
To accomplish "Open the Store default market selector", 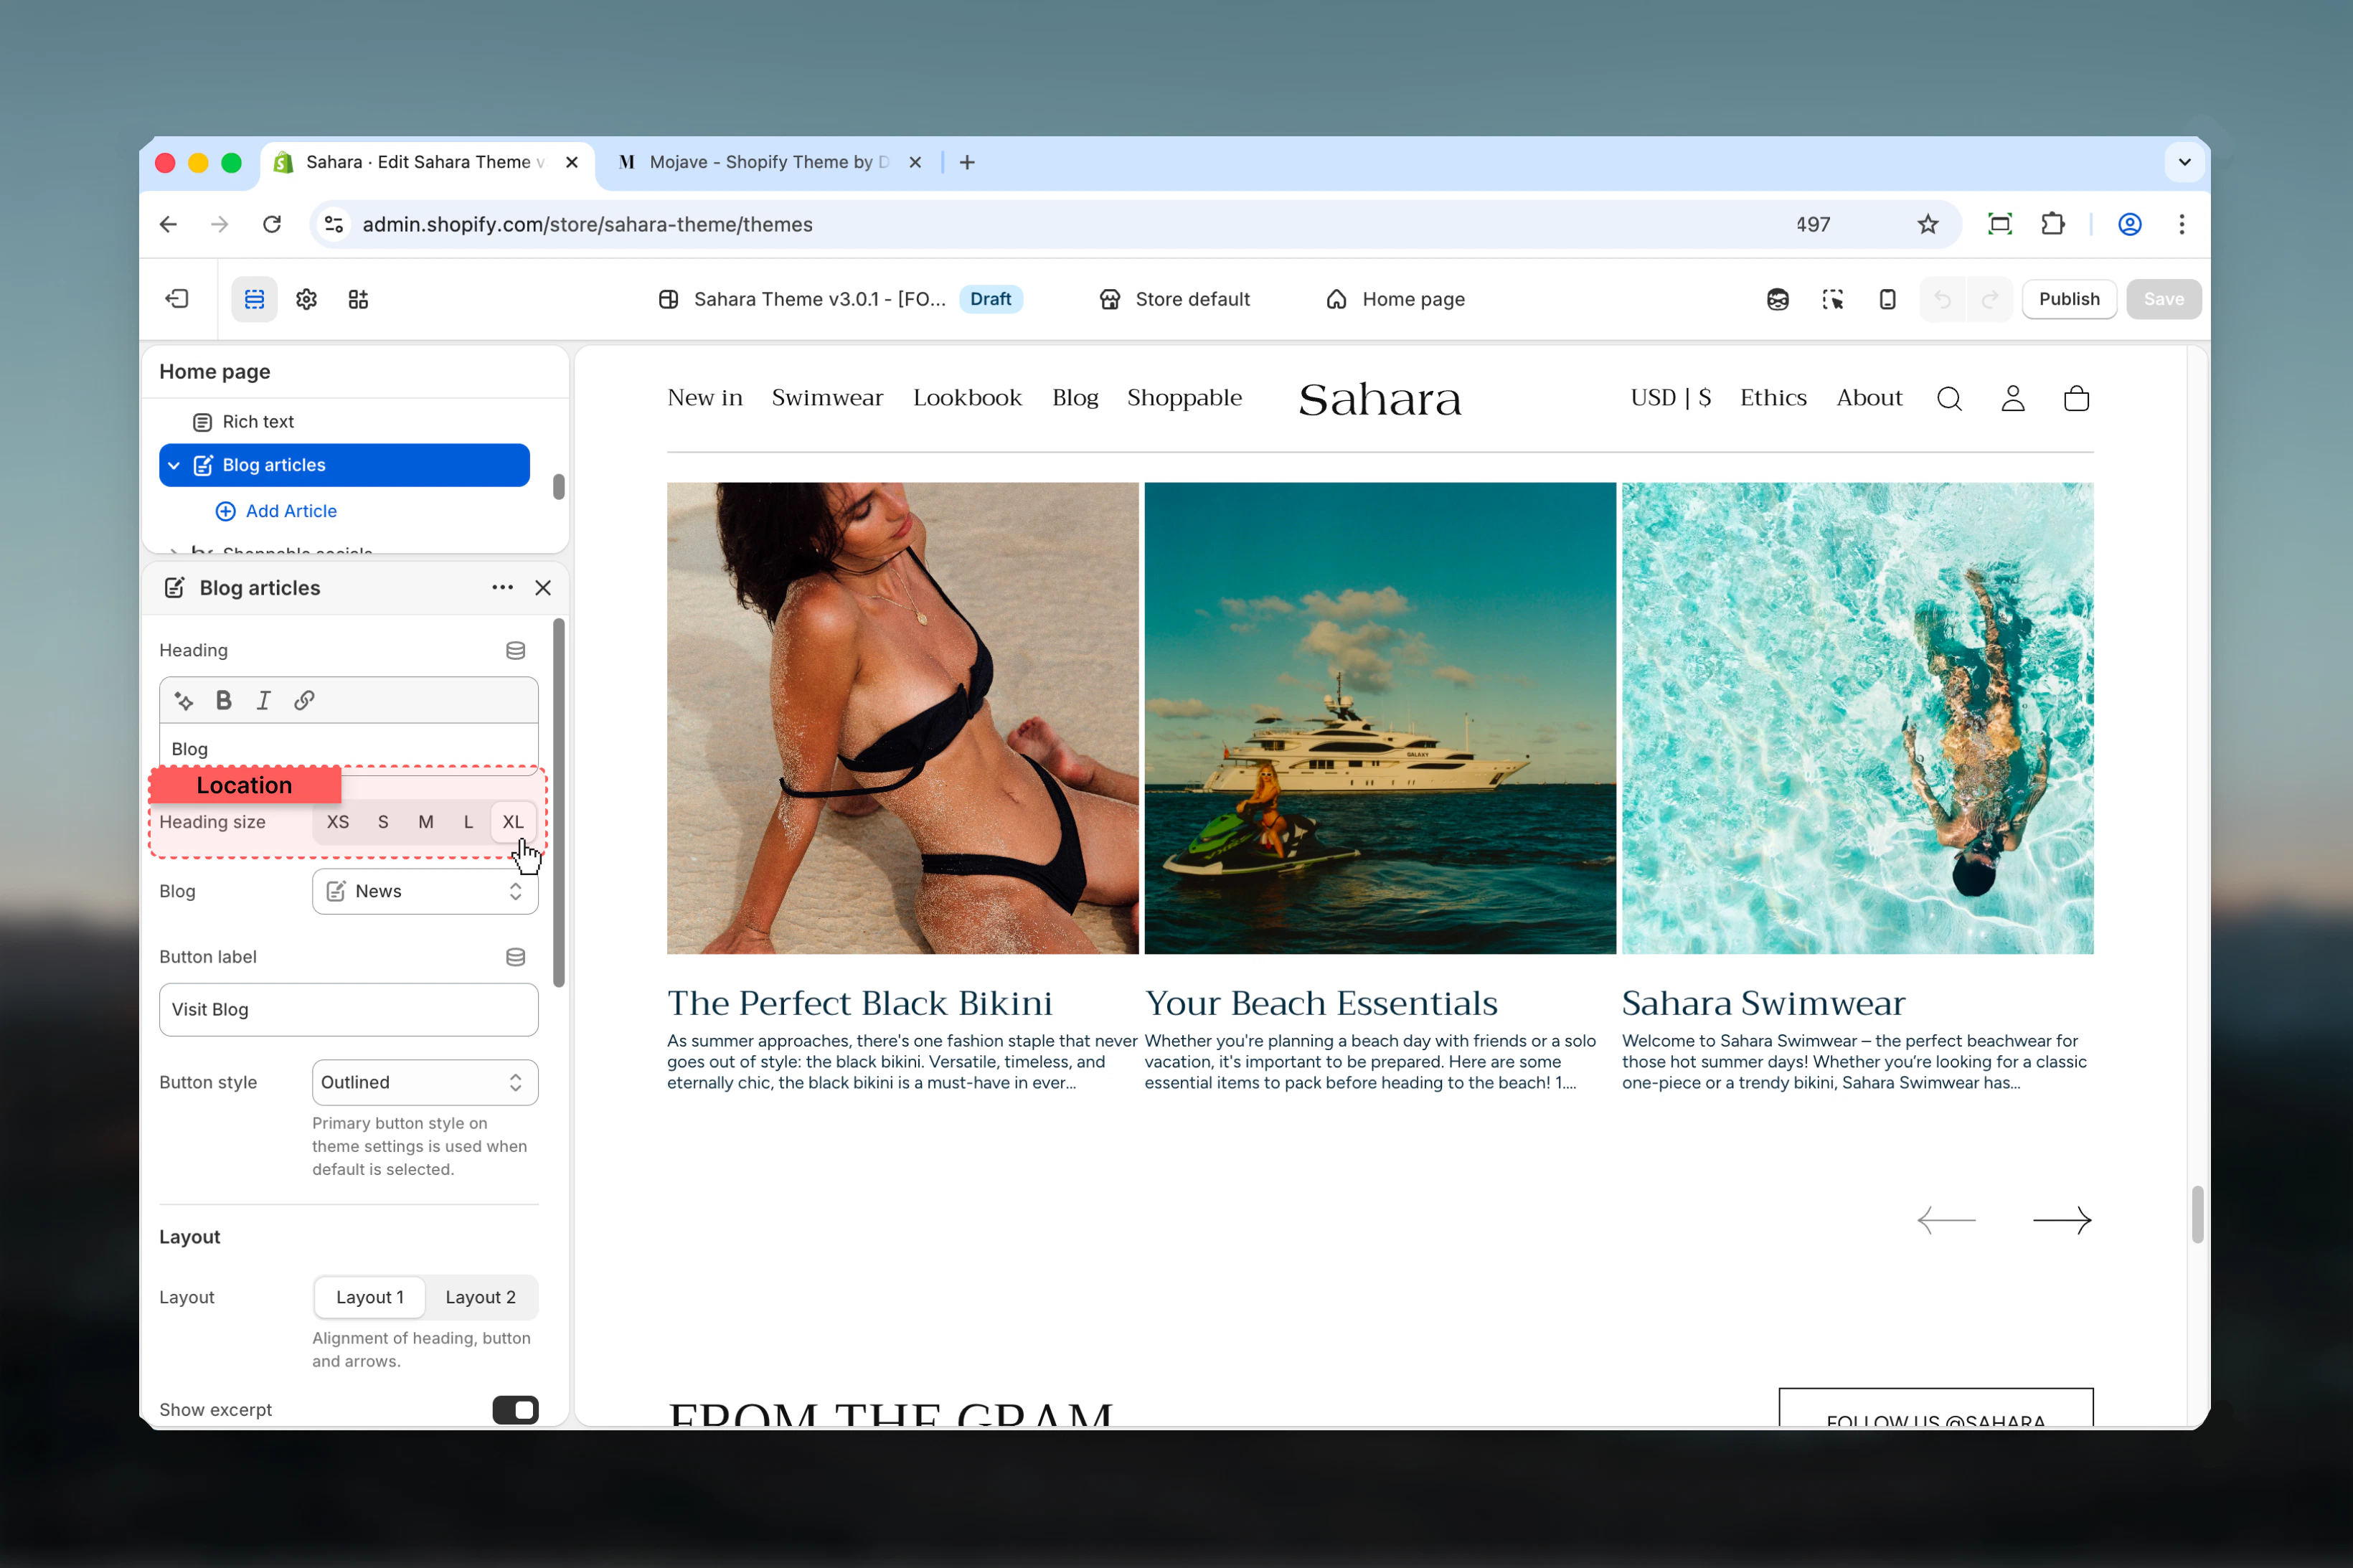I will tap(1174, 299).
